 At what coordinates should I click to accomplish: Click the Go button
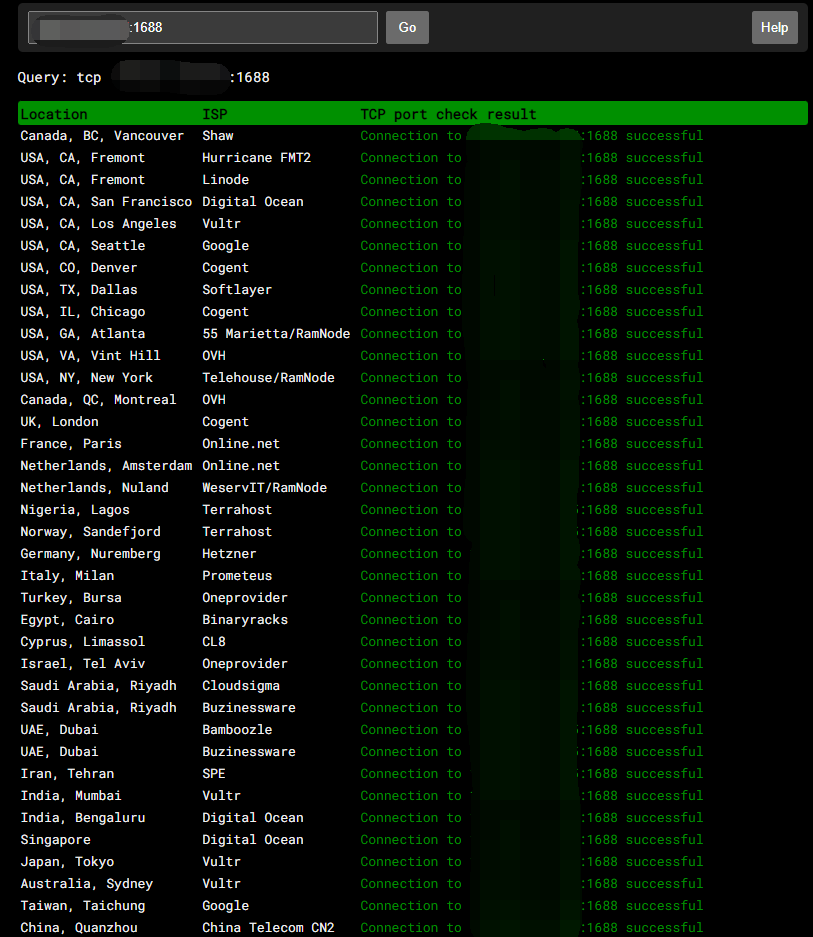(407, 28)
